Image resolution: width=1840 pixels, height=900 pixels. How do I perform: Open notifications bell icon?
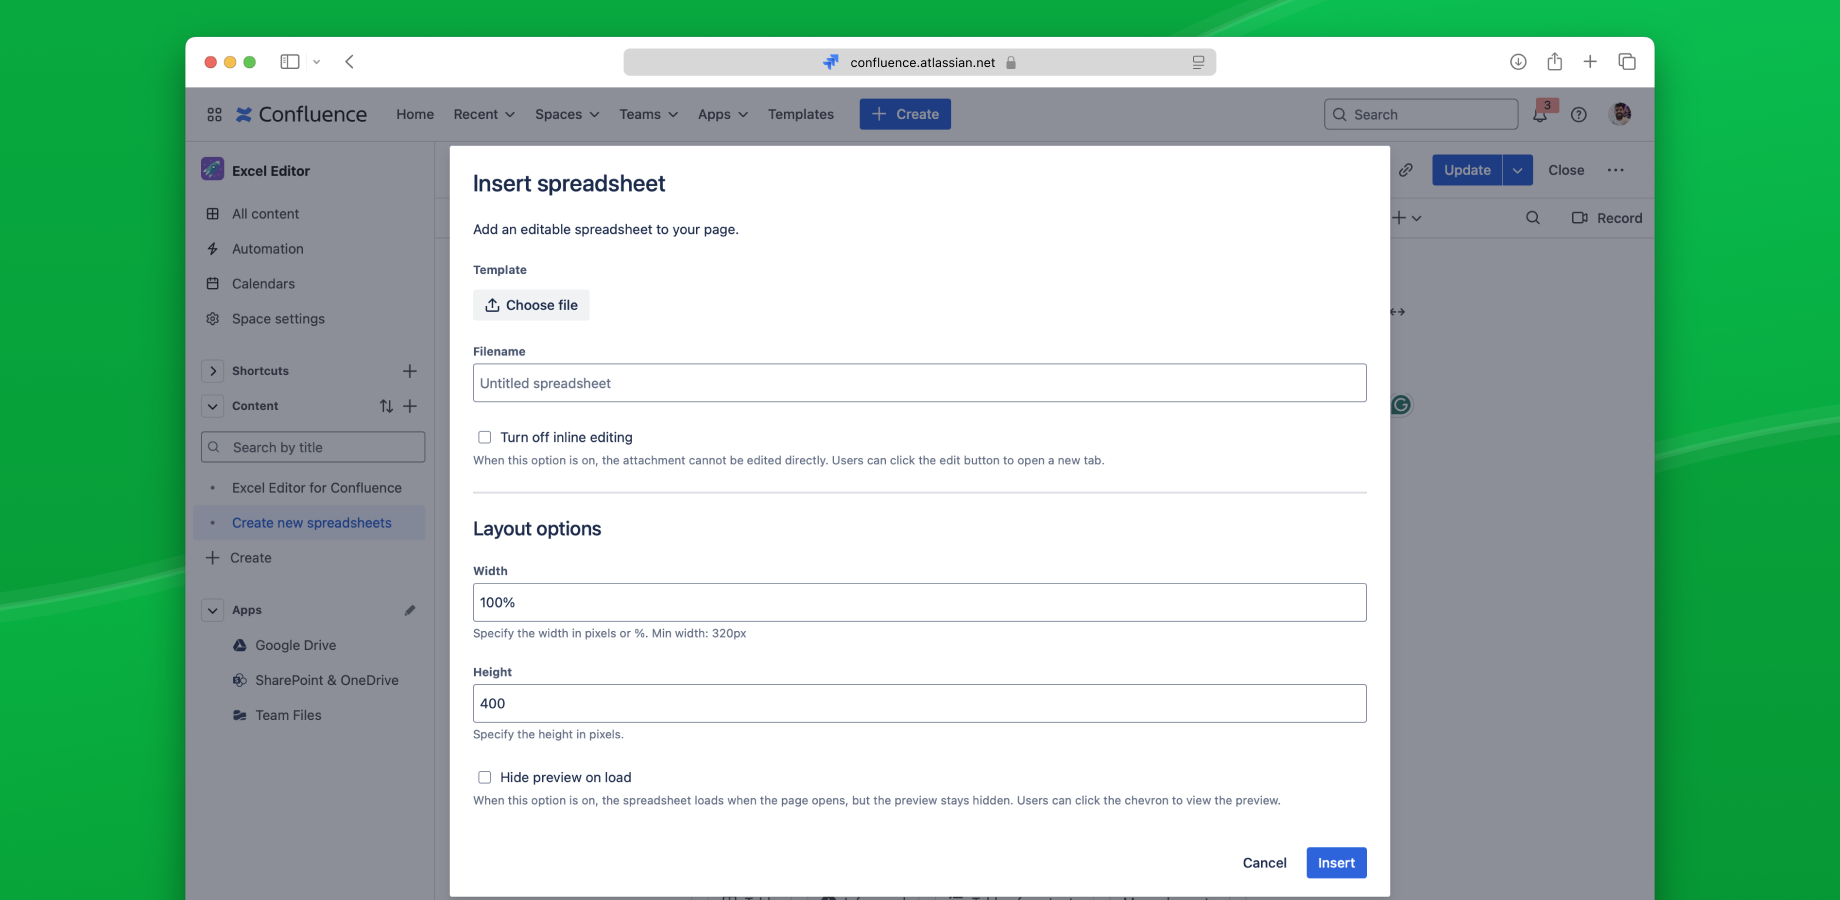click(1540, 115)
